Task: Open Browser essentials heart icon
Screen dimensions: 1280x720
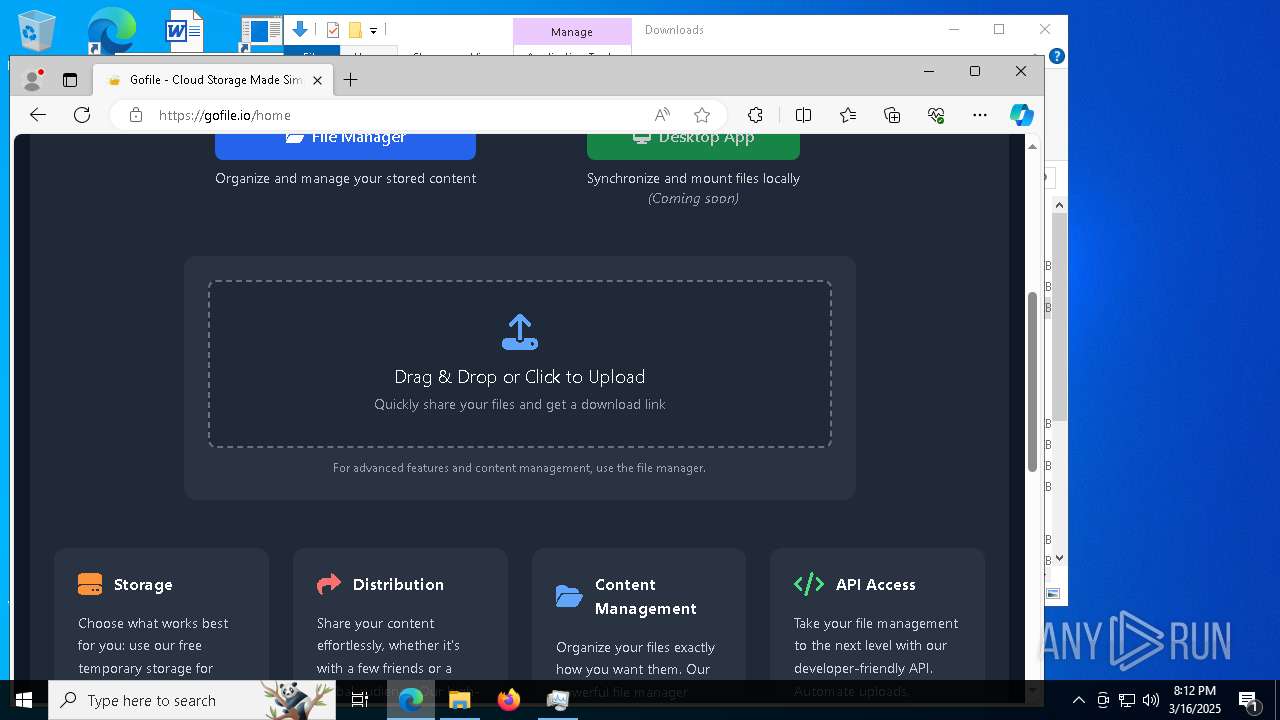Action: click(936, 115)
